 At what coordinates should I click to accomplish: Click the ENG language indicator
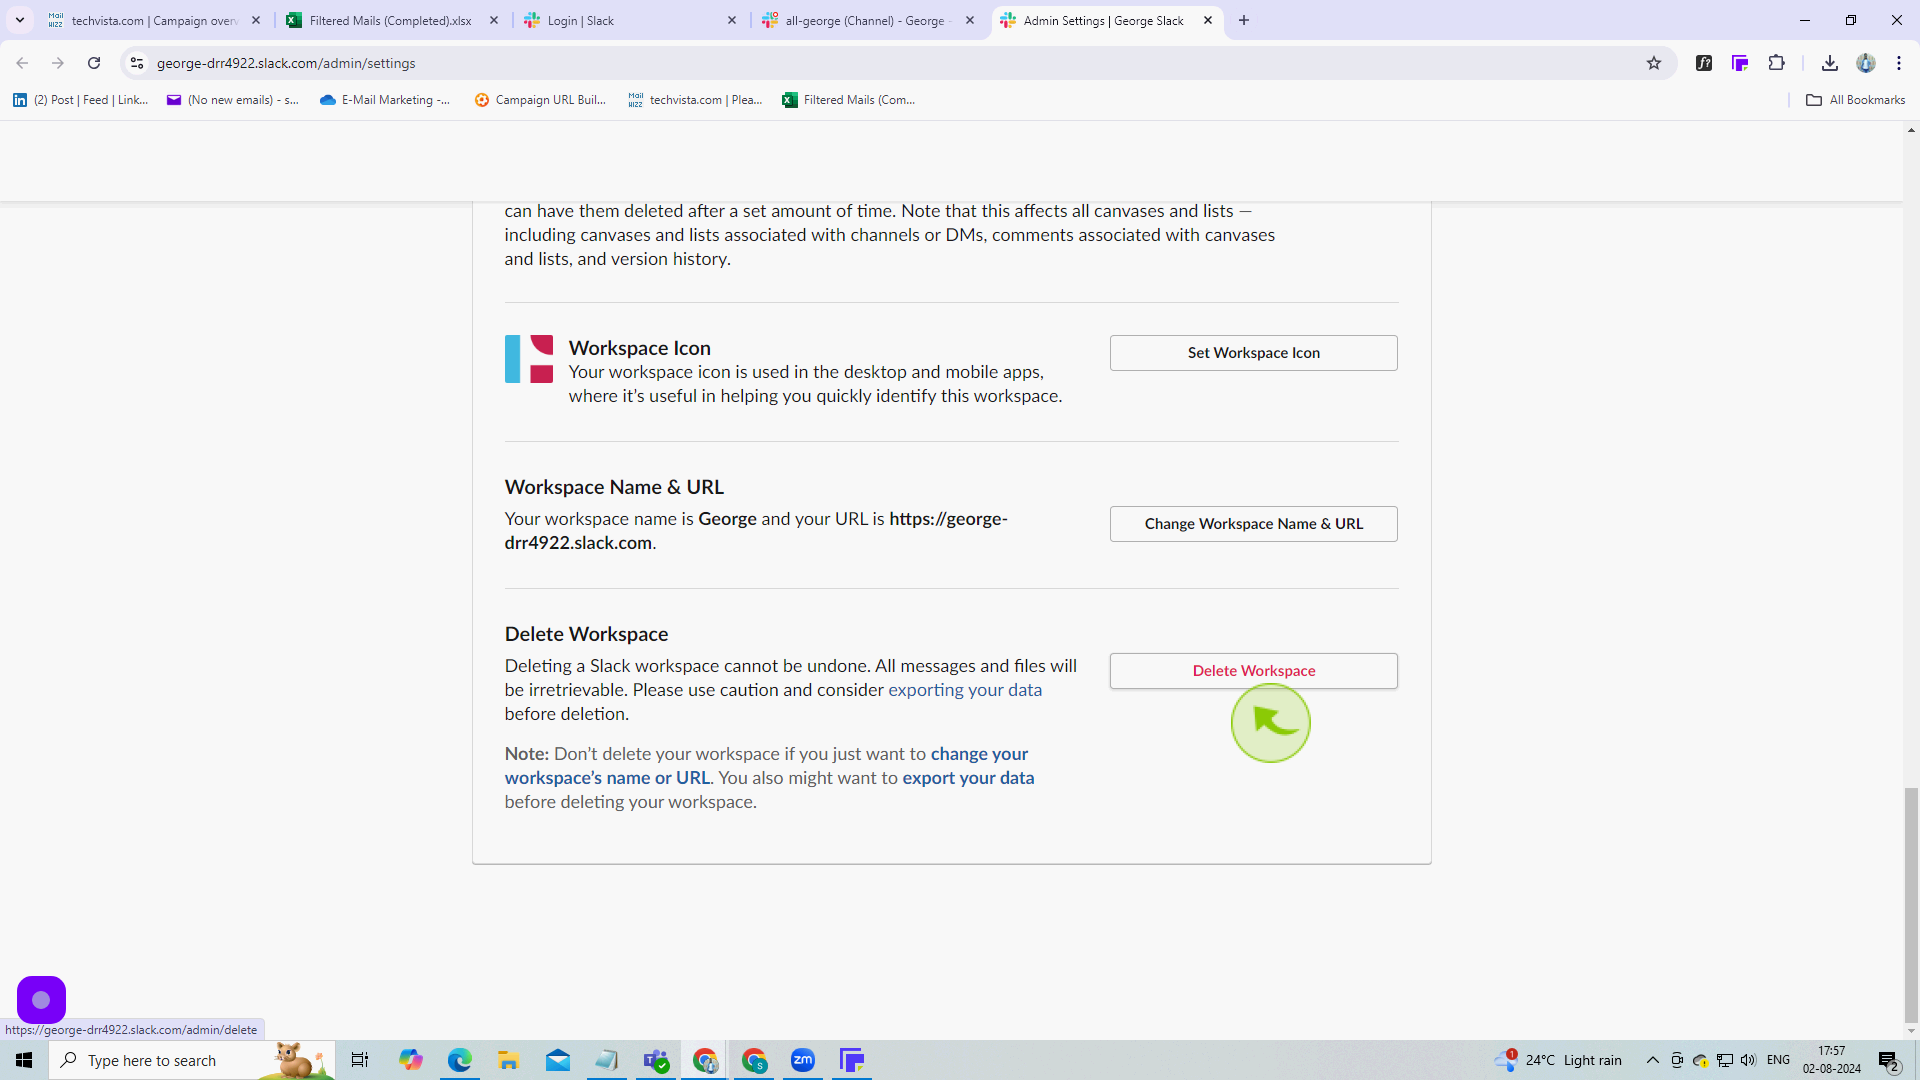coord(1778,1060)
